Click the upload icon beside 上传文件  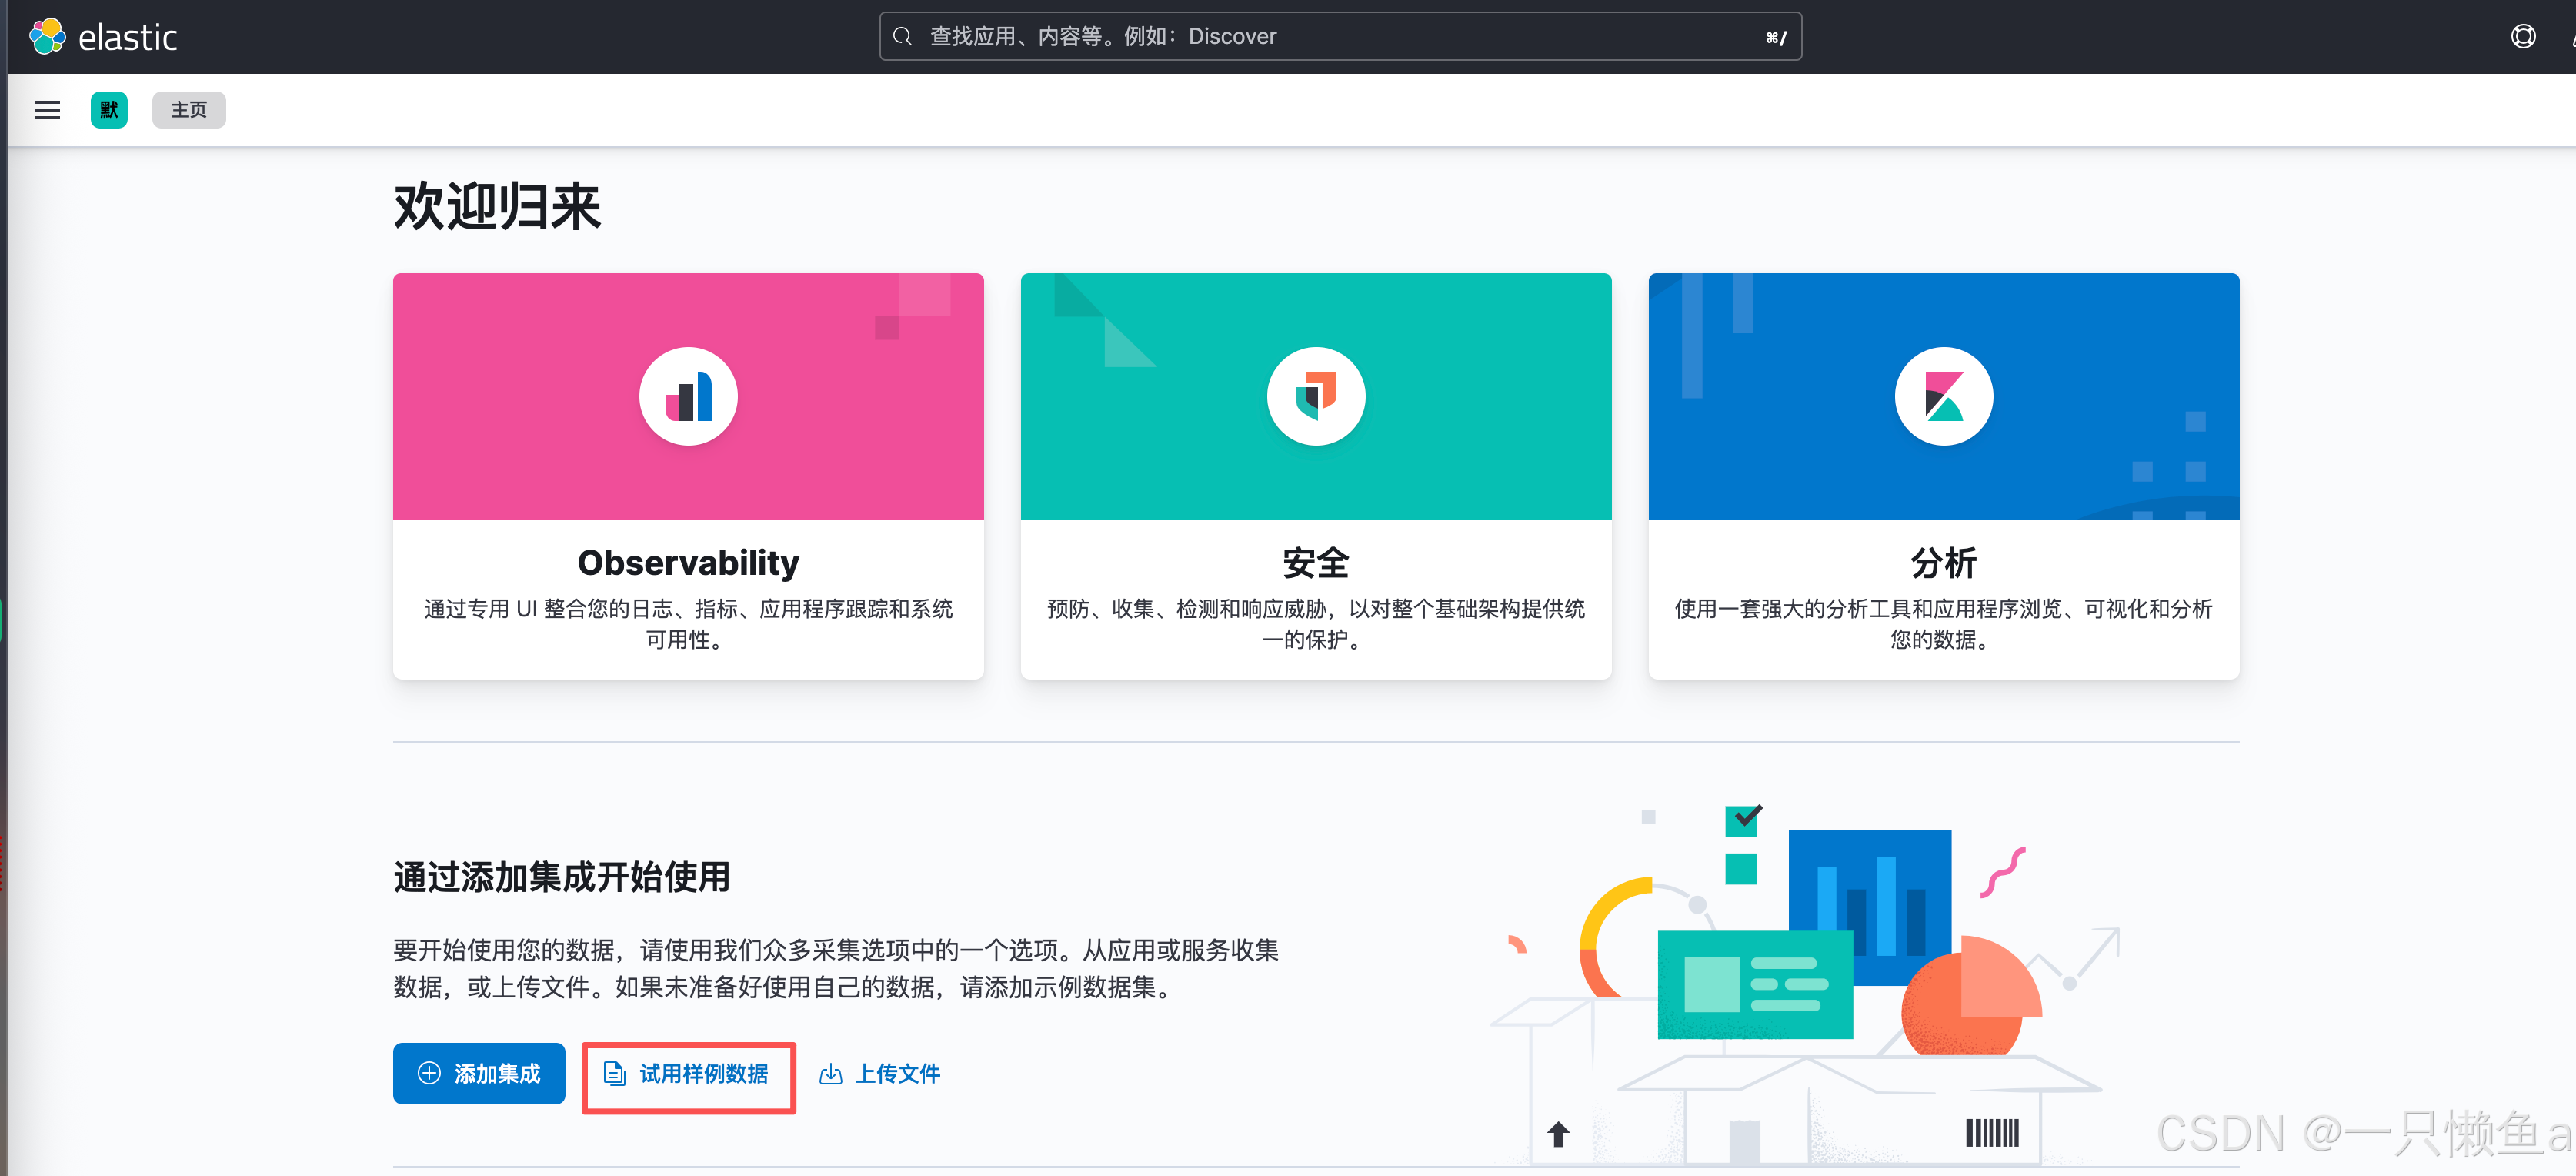coord(830,1074)
